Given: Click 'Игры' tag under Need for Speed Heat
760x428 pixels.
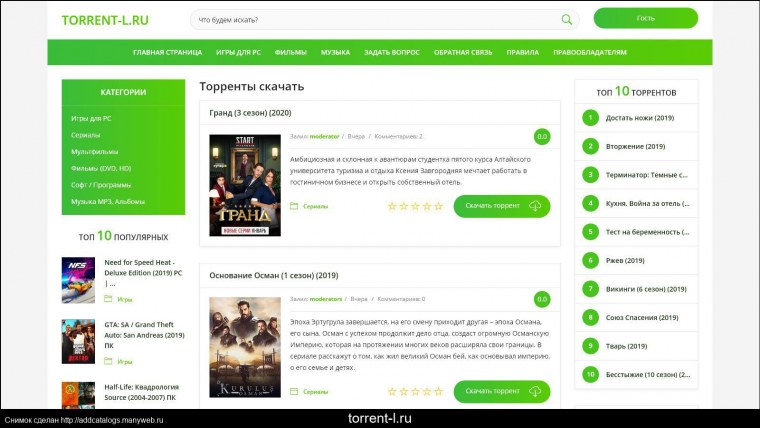Looking at the screenshot, I should (125, 300).
